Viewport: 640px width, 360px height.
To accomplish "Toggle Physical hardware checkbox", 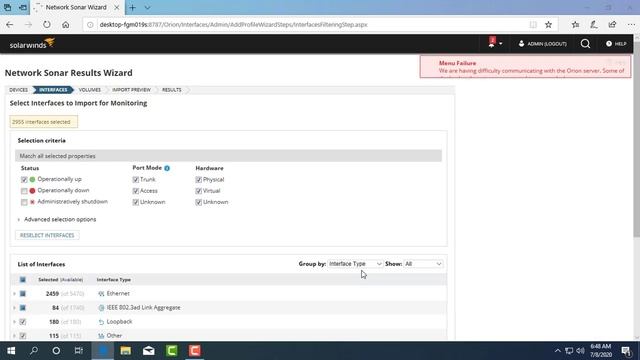I will pos(198,180).
